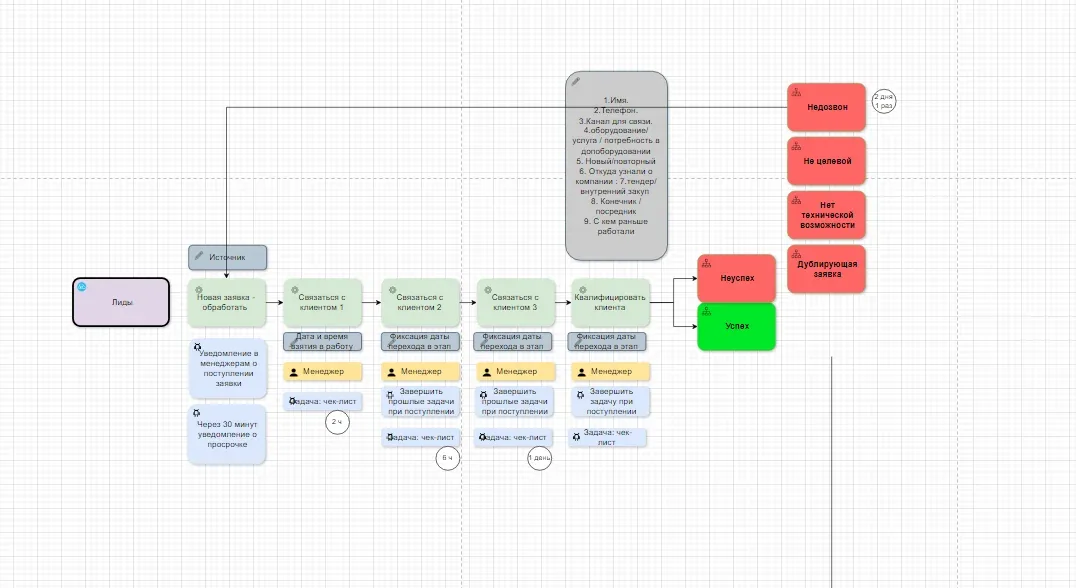The width and height of the screenshot is (1076, 588).
Task: Select the 2 дня 1 раз circle near Недозвон
Action: click(884, 102)
